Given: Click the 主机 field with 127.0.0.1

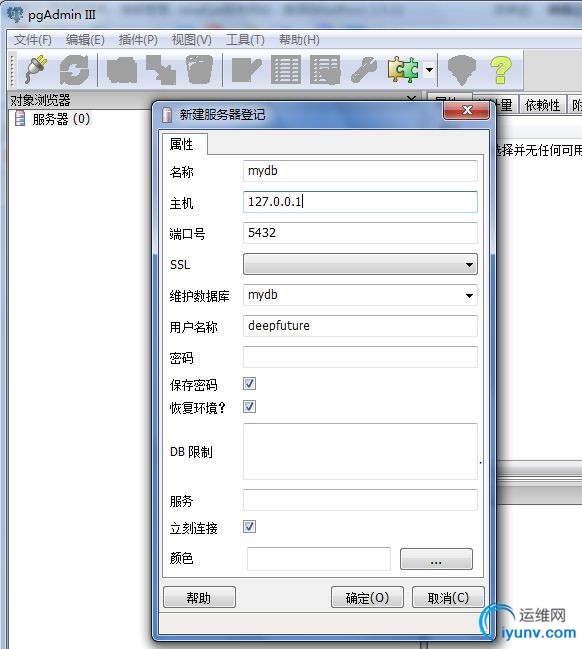Looking at the screenshot, I should pyautogui.click(x=360, y=202).
